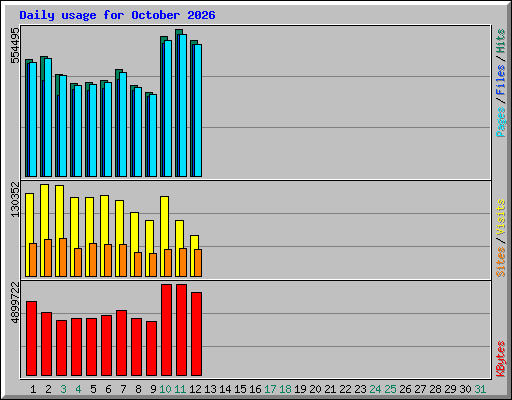Viewport: 512px width, 400px height.
Task: Click day label 15 on the x-axis
Action: coord(240,389)
